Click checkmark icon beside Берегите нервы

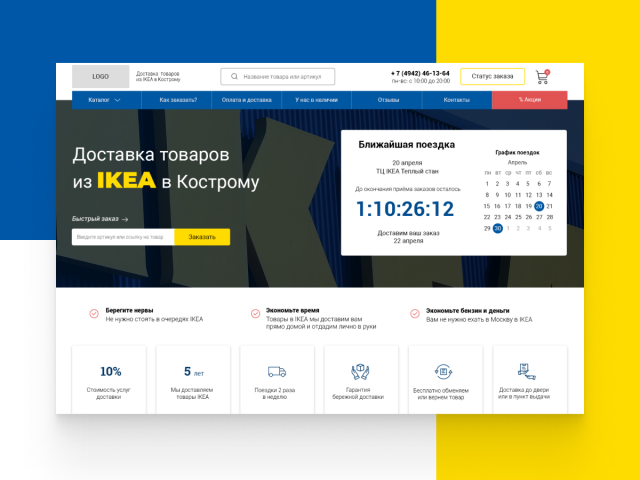pos(94,313)
